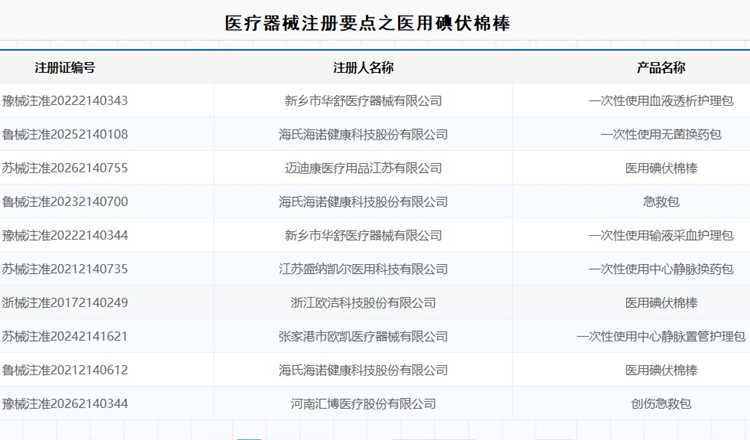Screen dimensions: 750x440
Task: Select registrant 迈迪康医疗用品江苏有限公司
Action: (x=364, y=168)
